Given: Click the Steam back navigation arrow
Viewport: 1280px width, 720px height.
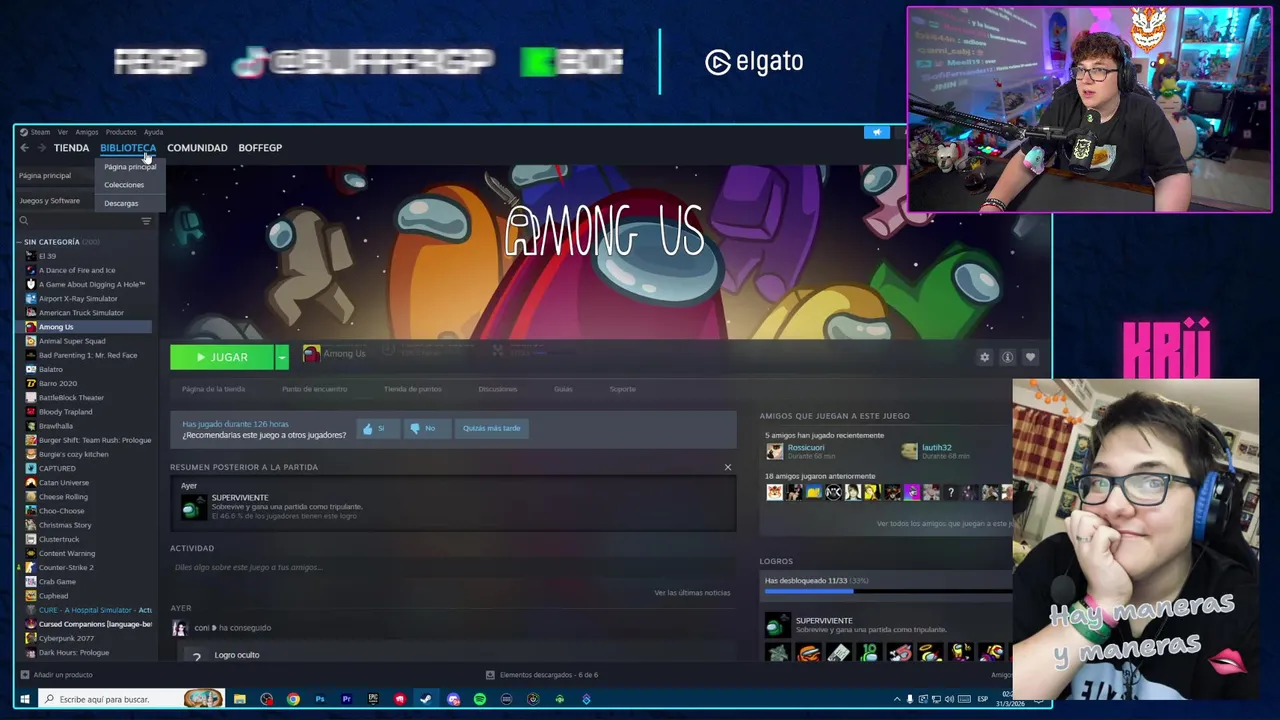Looking at the screenshot, I should pyautogui.click(x=25, y=148).
